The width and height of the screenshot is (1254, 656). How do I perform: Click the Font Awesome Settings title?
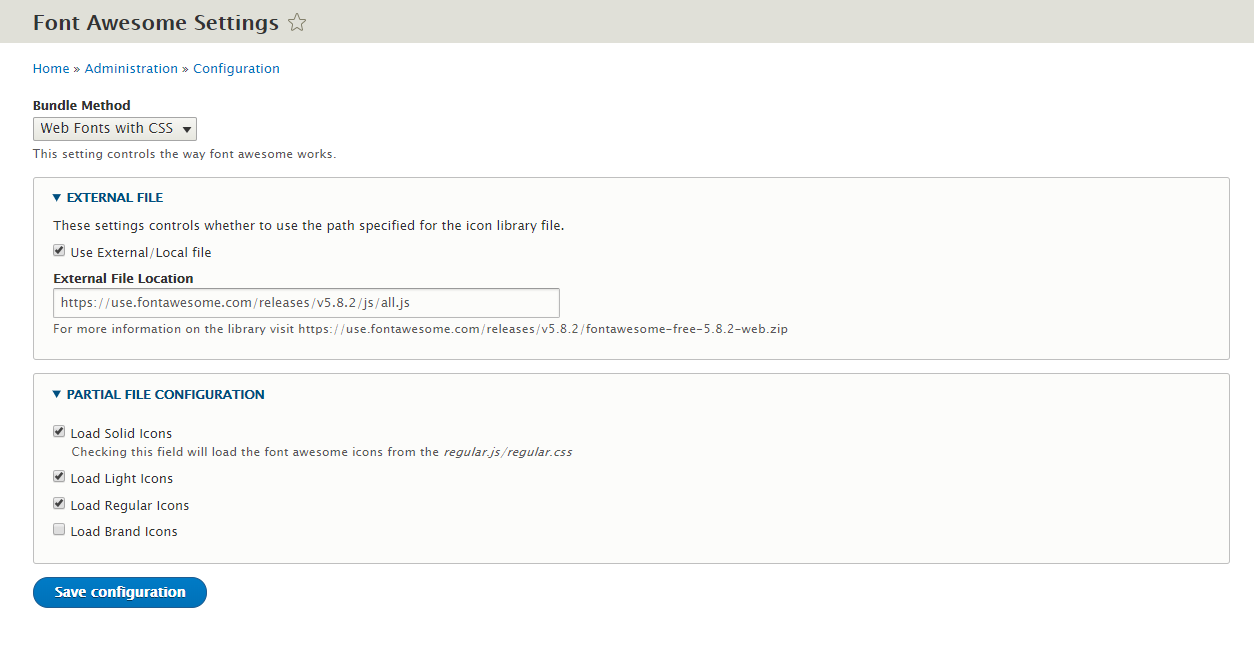click(x=156, y=22)
